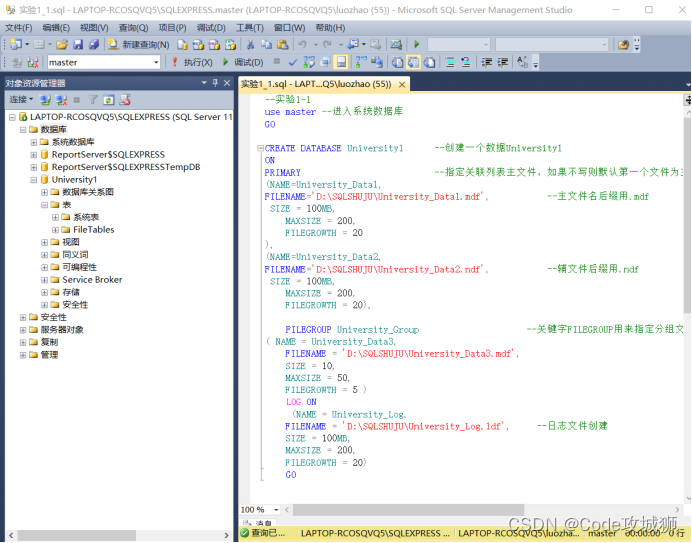The height and width of the screenshot is (543, 692).
Task: Expand the ReportServer$SQLEXPRESSTempDB node
Action: 34,167
